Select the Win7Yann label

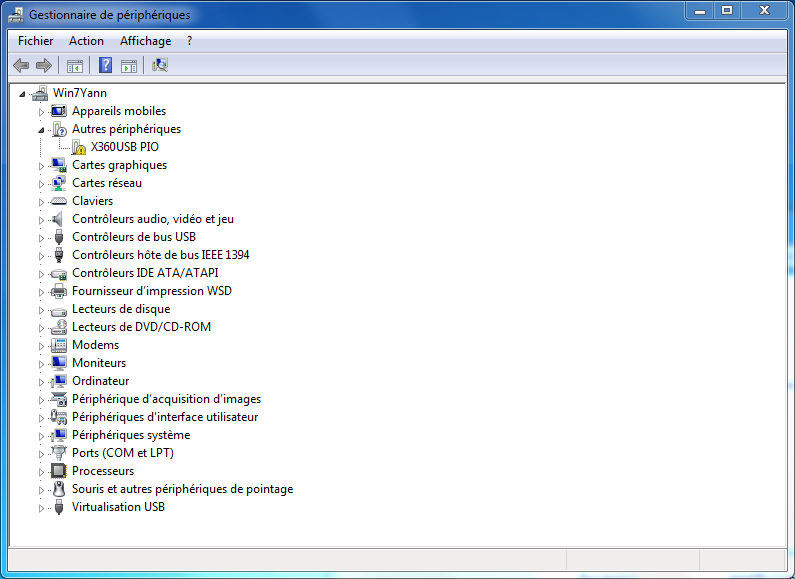coord(80,93)
